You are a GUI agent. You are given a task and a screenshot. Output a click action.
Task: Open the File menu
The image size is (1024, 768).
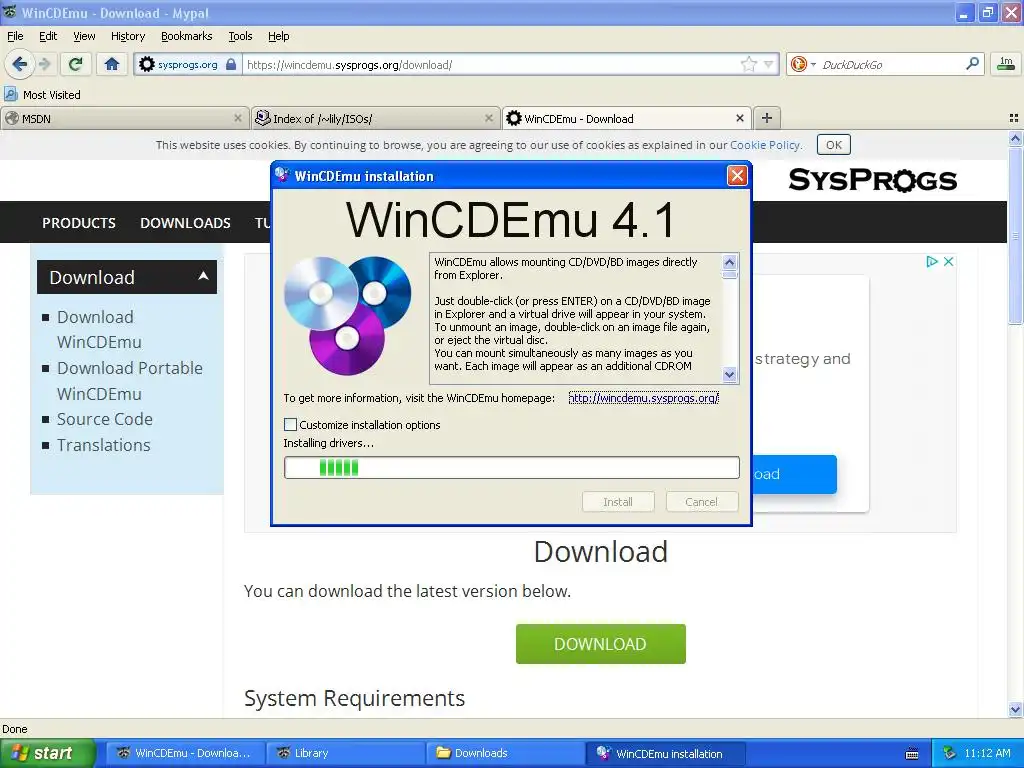click(15, 36)
